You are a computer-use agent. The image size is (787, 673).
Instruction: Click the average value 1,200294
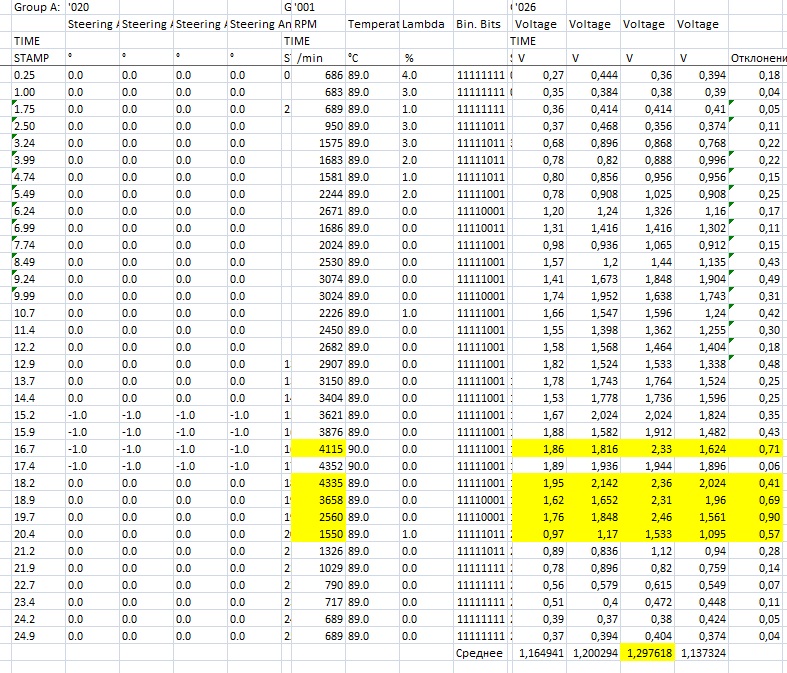(593, 653)
